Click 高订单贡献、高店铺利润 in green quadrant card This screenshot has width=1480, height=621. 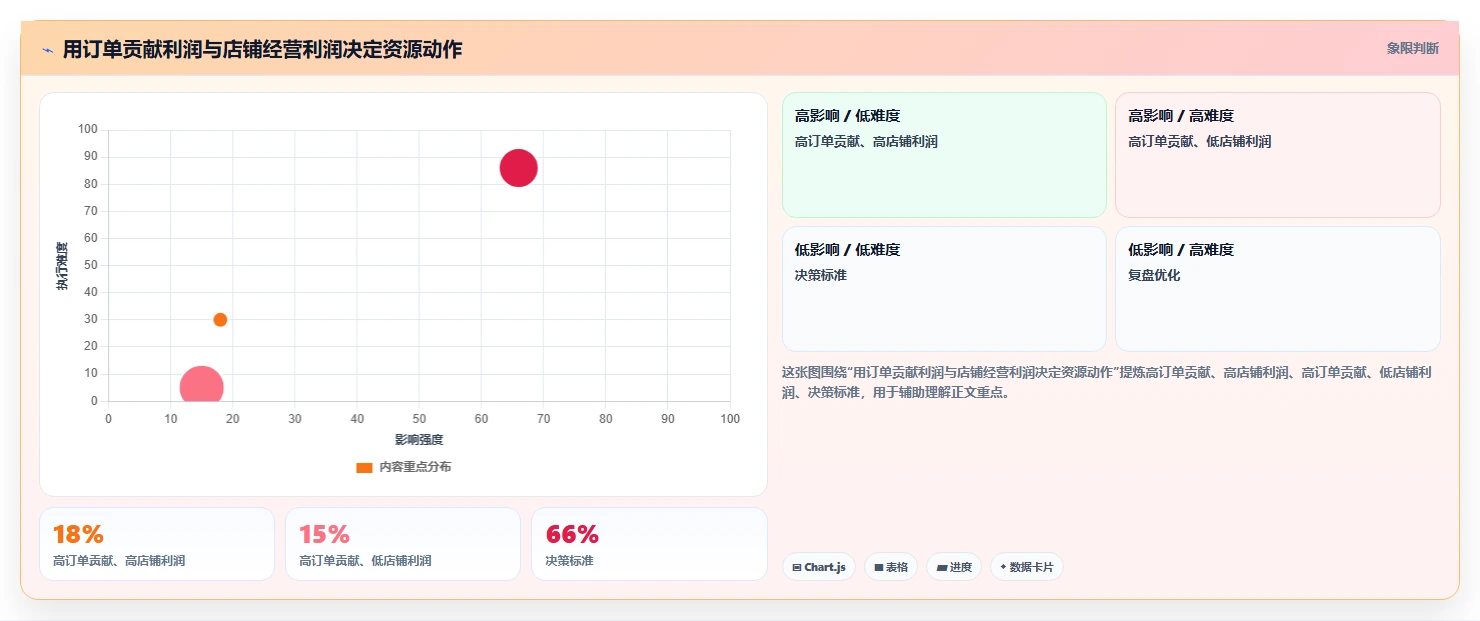866,142
